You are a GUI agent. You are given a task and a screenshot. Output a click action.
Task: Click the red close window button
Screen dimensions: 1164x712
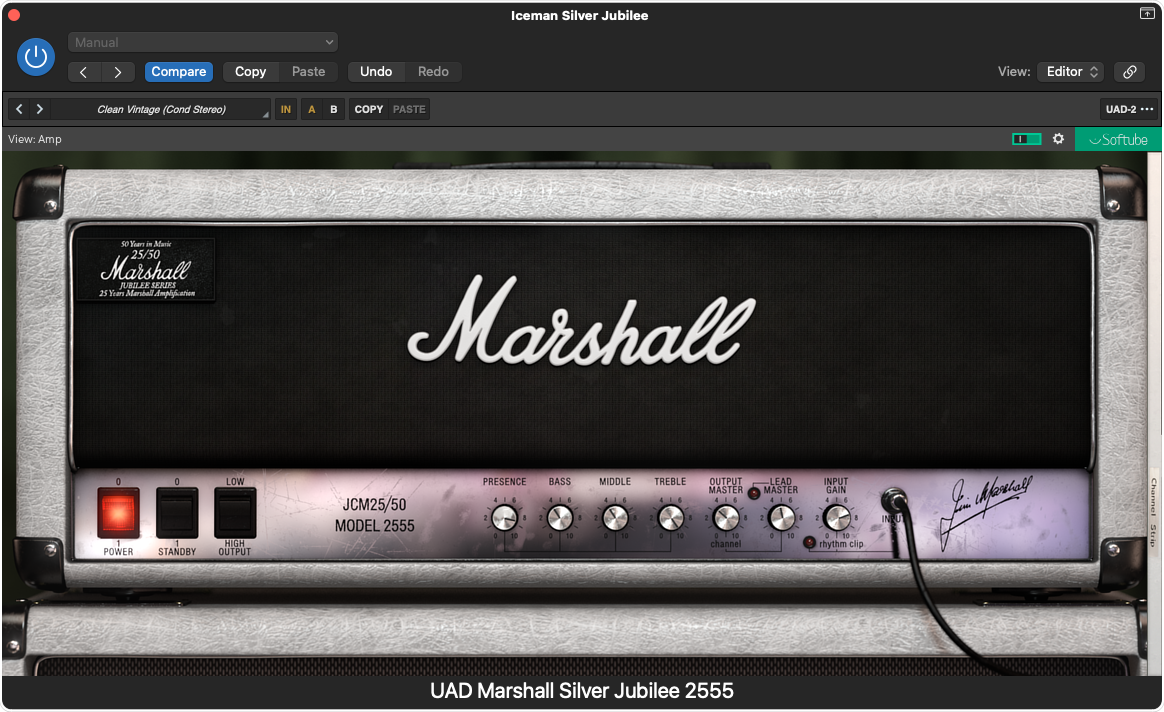13,15
